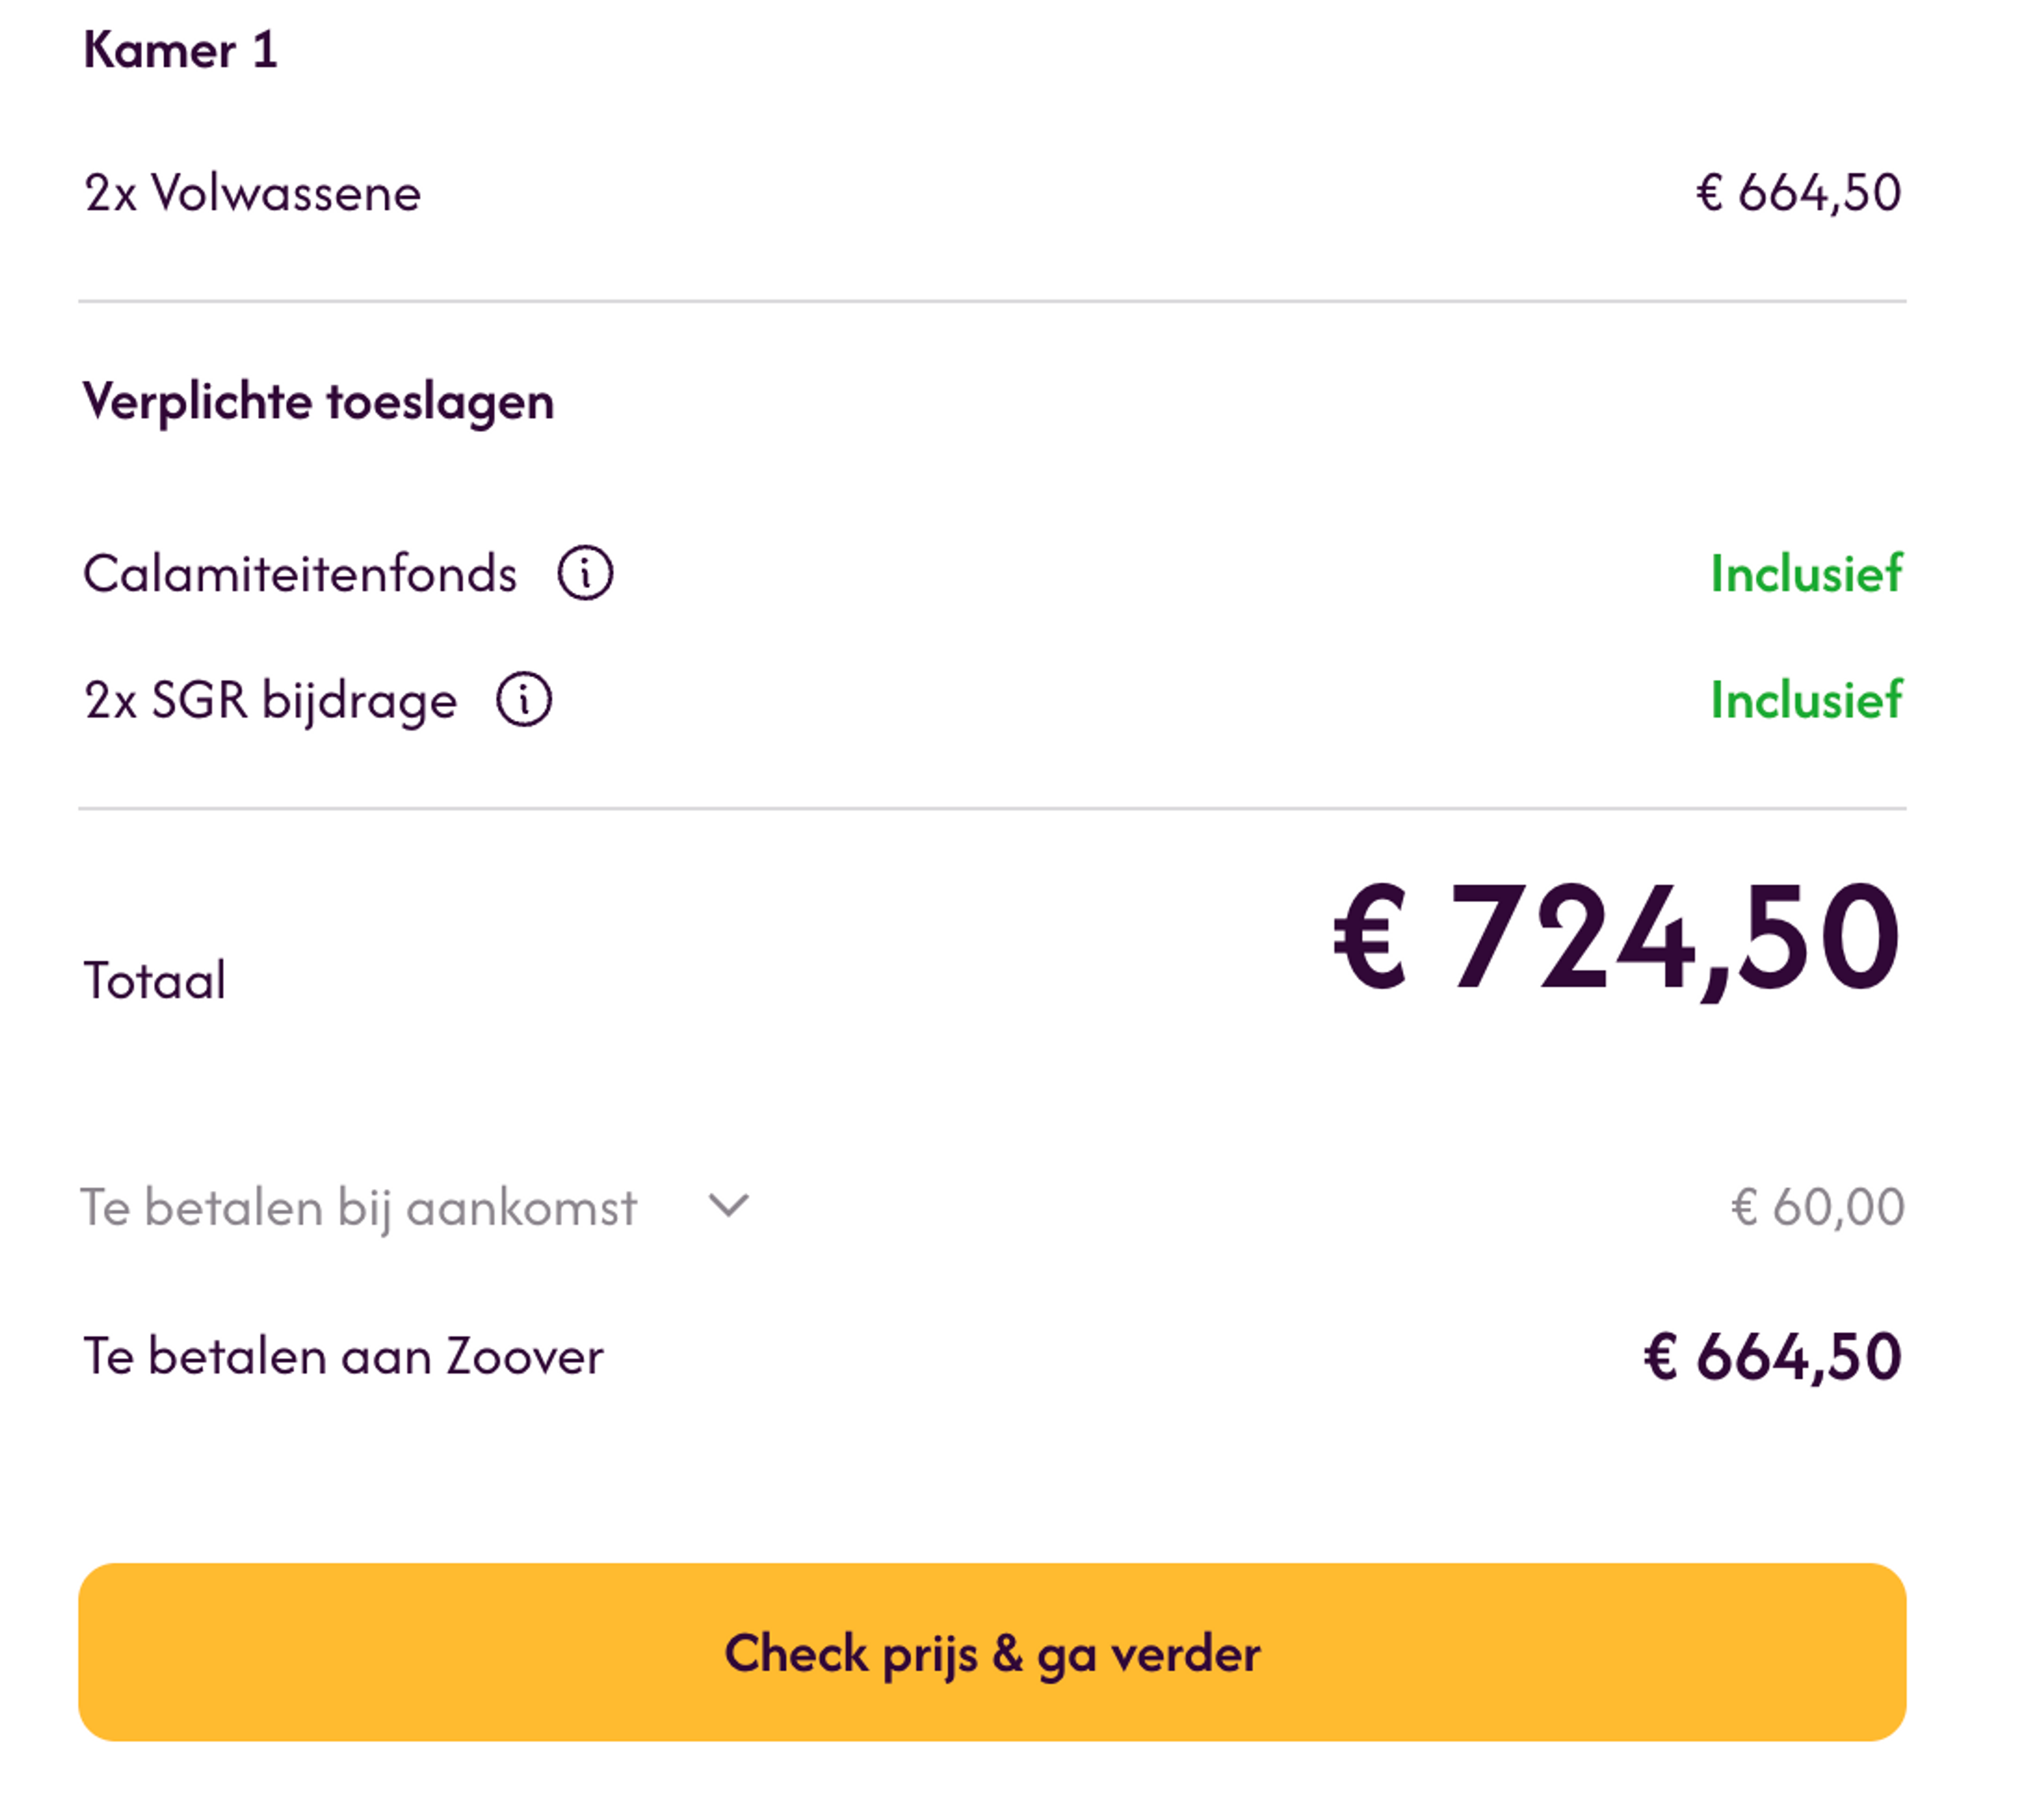
Task: Open the chevron next to Te betalen bij aankomst
Action: click(x=727, y=1207)
